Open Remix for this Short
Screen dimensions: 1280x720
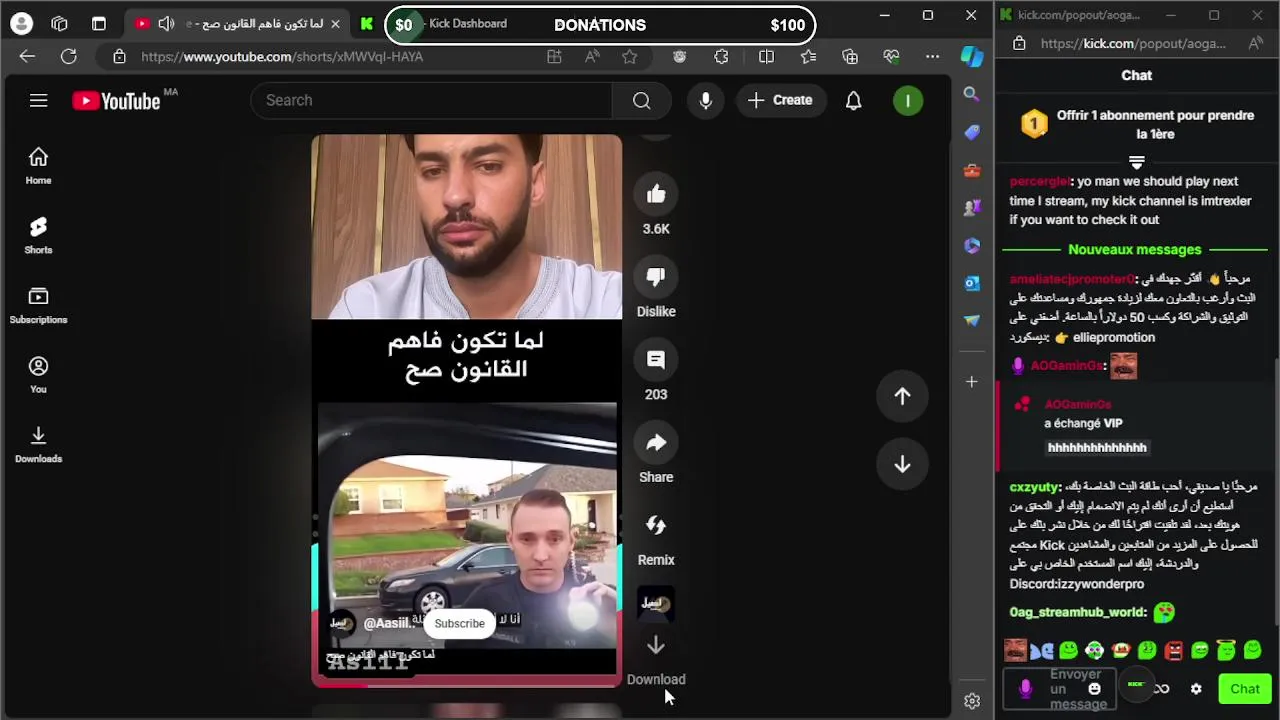pyautogui.click(x=656, y=526)
